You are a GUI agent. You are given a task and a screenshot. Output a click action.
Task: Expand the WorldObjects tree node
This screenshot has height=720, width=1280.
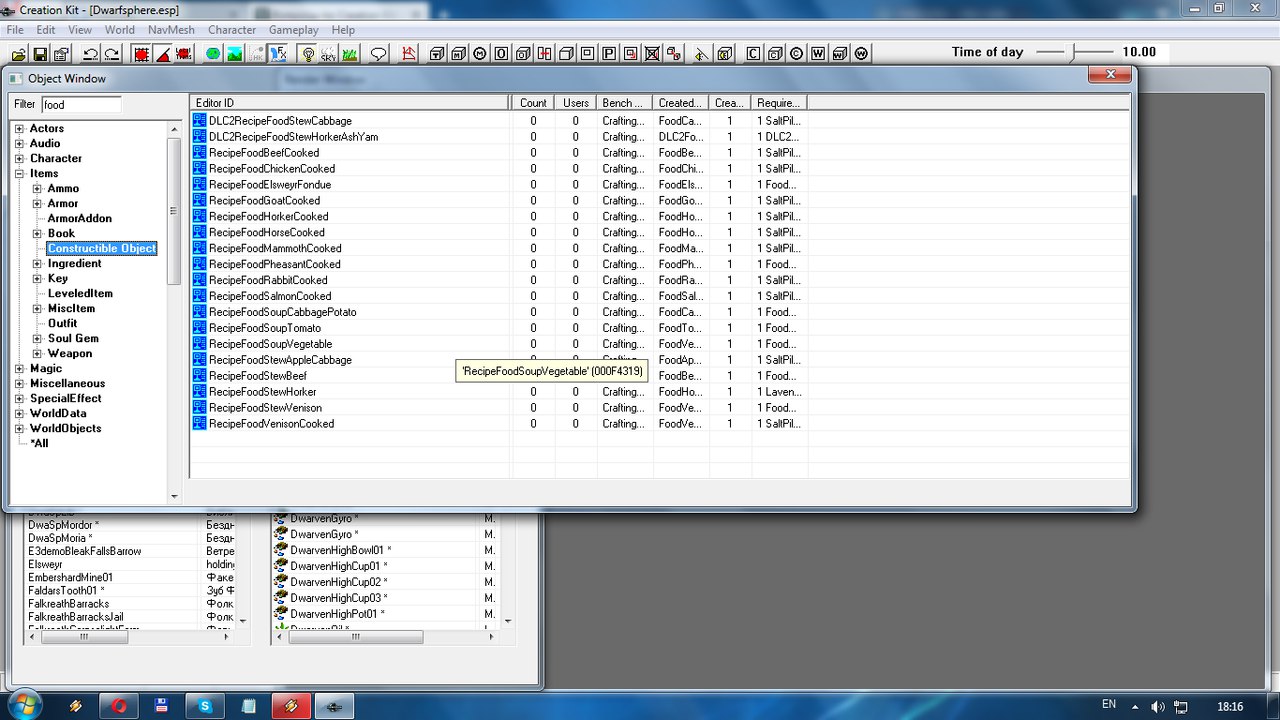(x=19, y=429)
